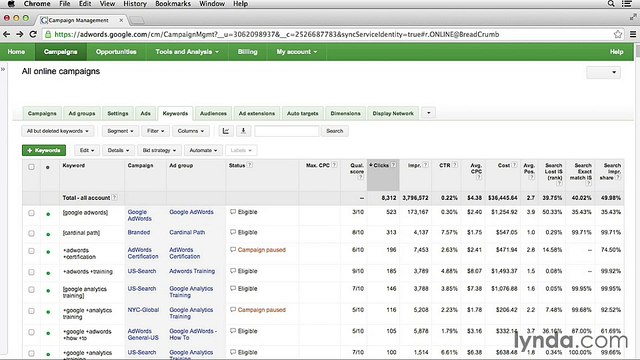Open the Details dropdown
Viewport: 640px width, 360px height.
pos(118,150)
